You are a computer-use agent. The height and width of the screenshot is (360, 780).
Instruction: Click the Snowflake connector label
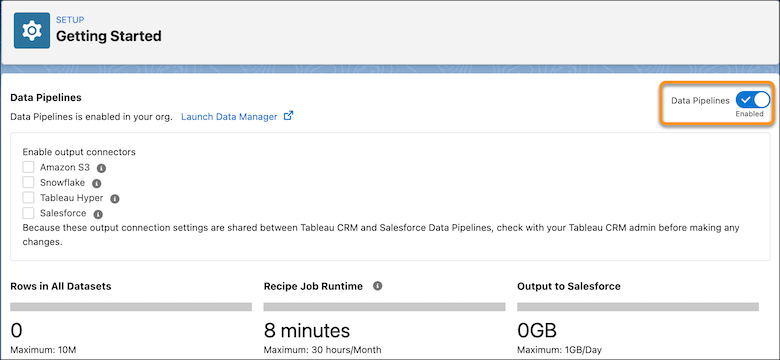pos(63,183)
